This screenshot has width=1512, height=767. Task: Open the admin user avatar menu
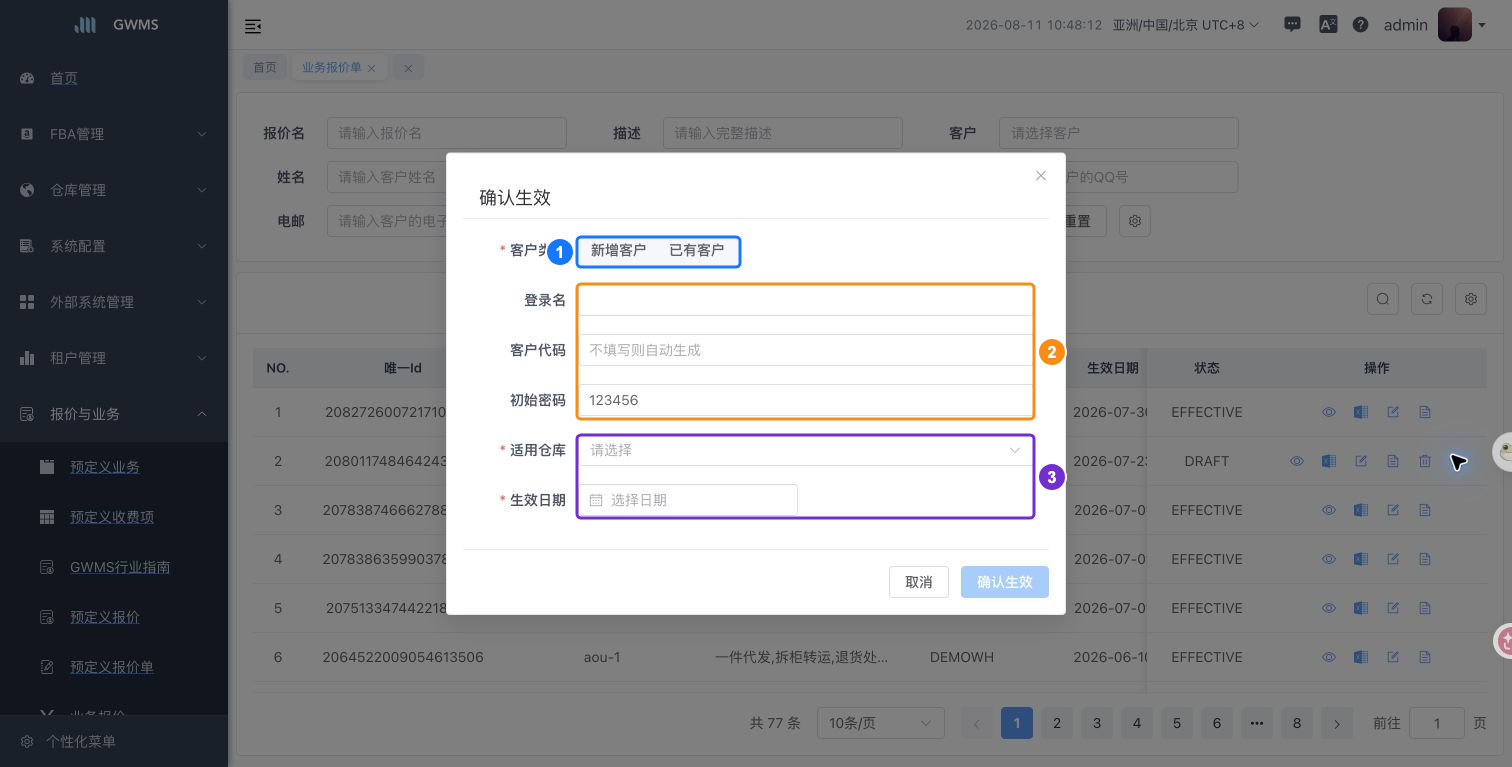(x=1454, y=25)
